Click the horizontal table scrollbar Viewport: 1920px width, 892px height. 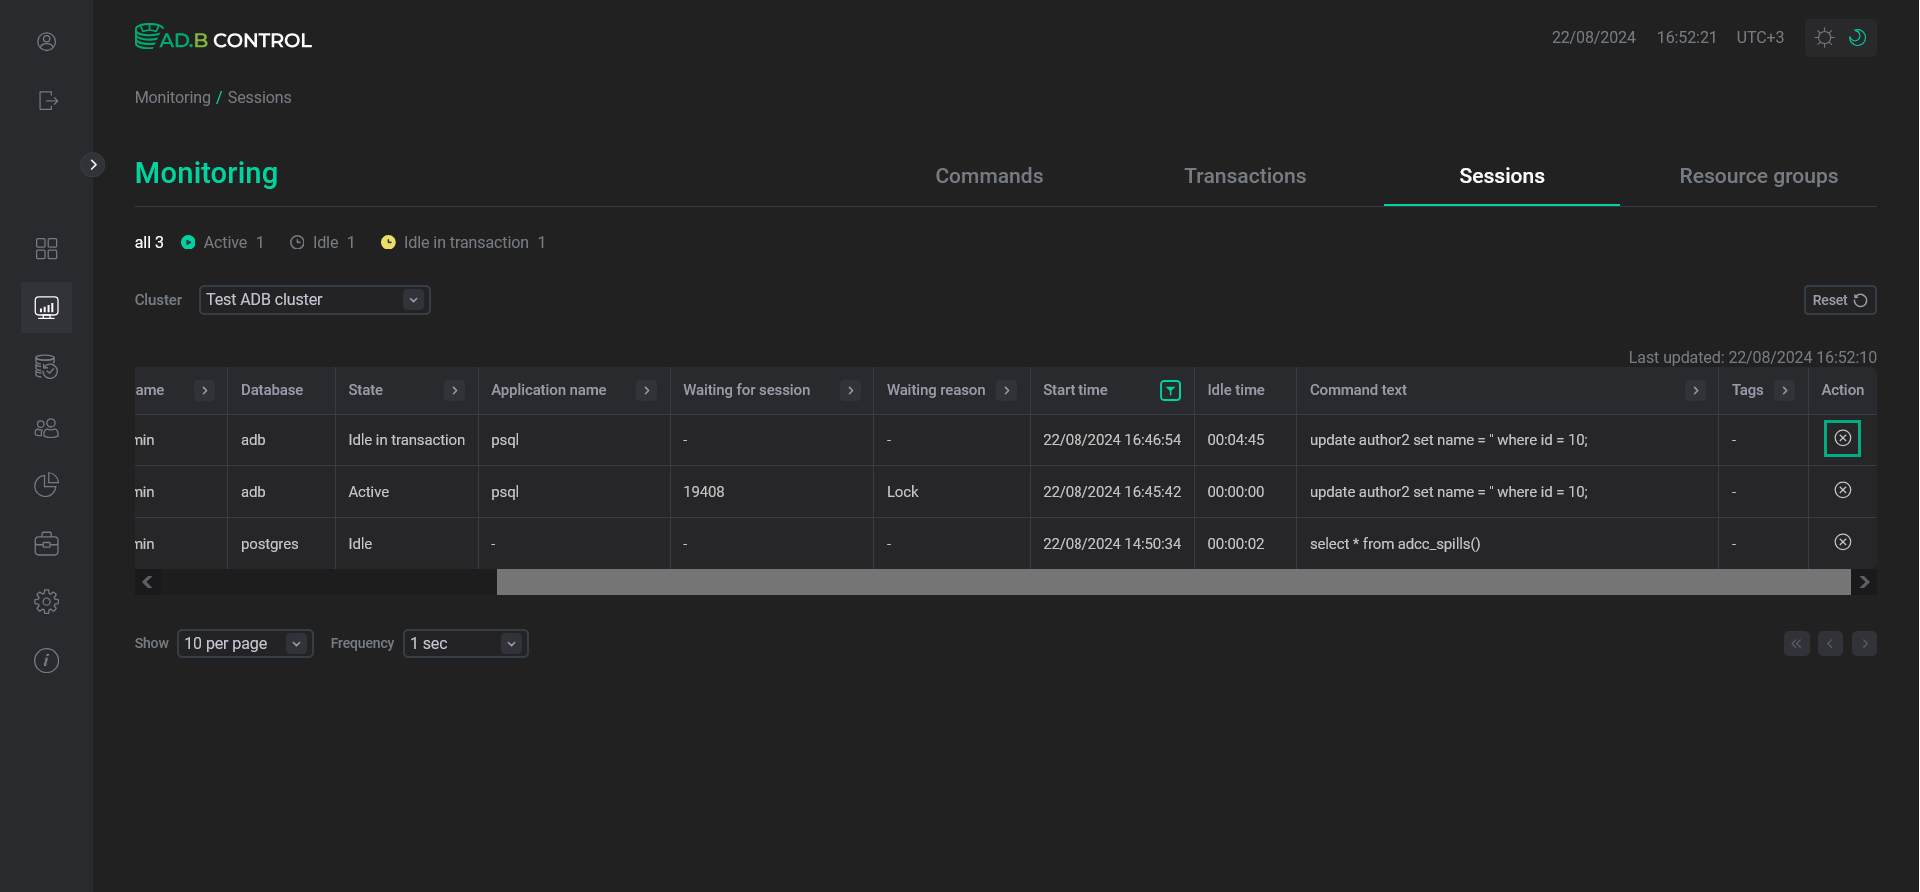[x=1172, y=582]
